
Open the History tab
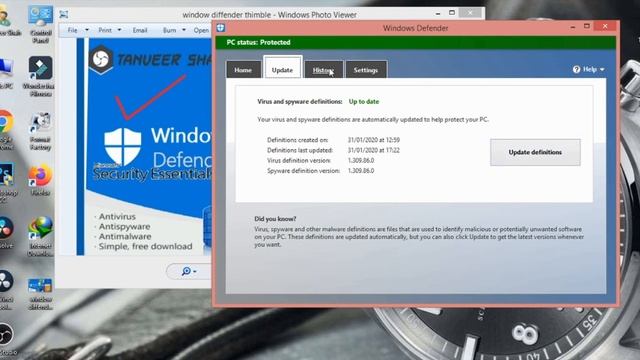point(323,70)
